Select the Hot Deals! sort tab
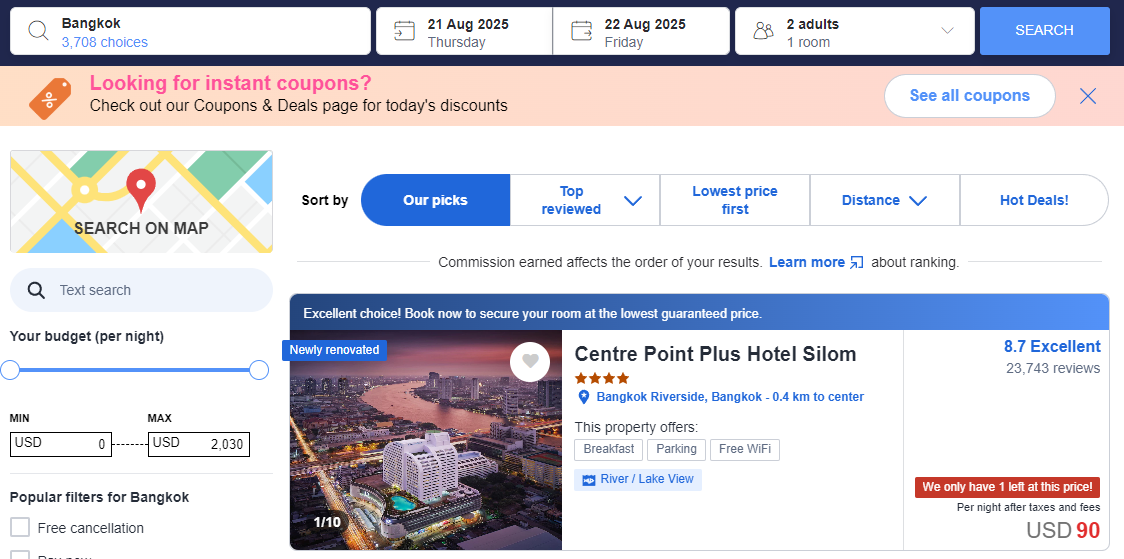The height and width of the screenshot is (559, 1124). click(1034, 200)
